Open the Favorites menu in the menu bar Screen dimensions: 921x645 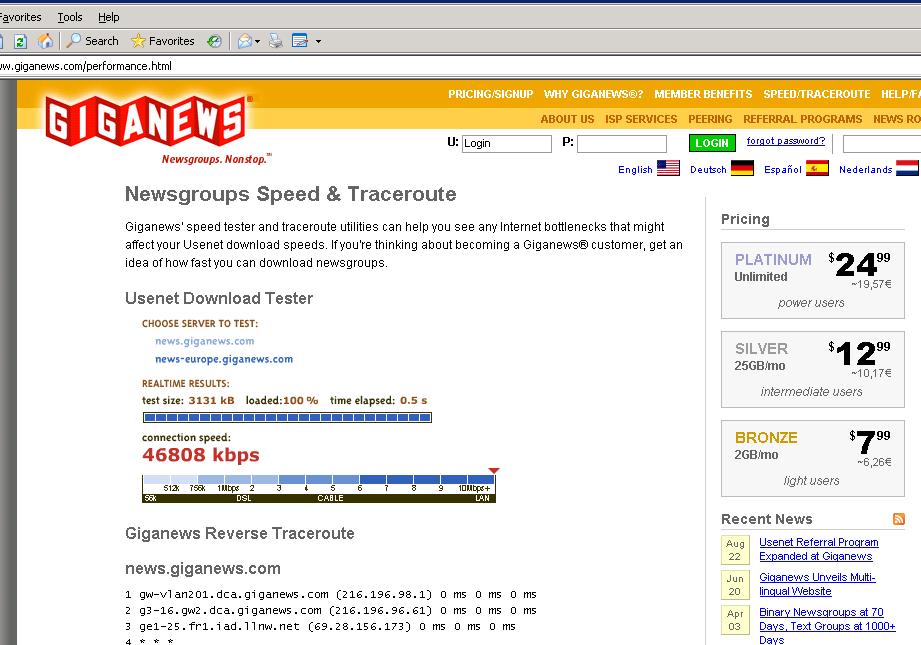[21, 17]
